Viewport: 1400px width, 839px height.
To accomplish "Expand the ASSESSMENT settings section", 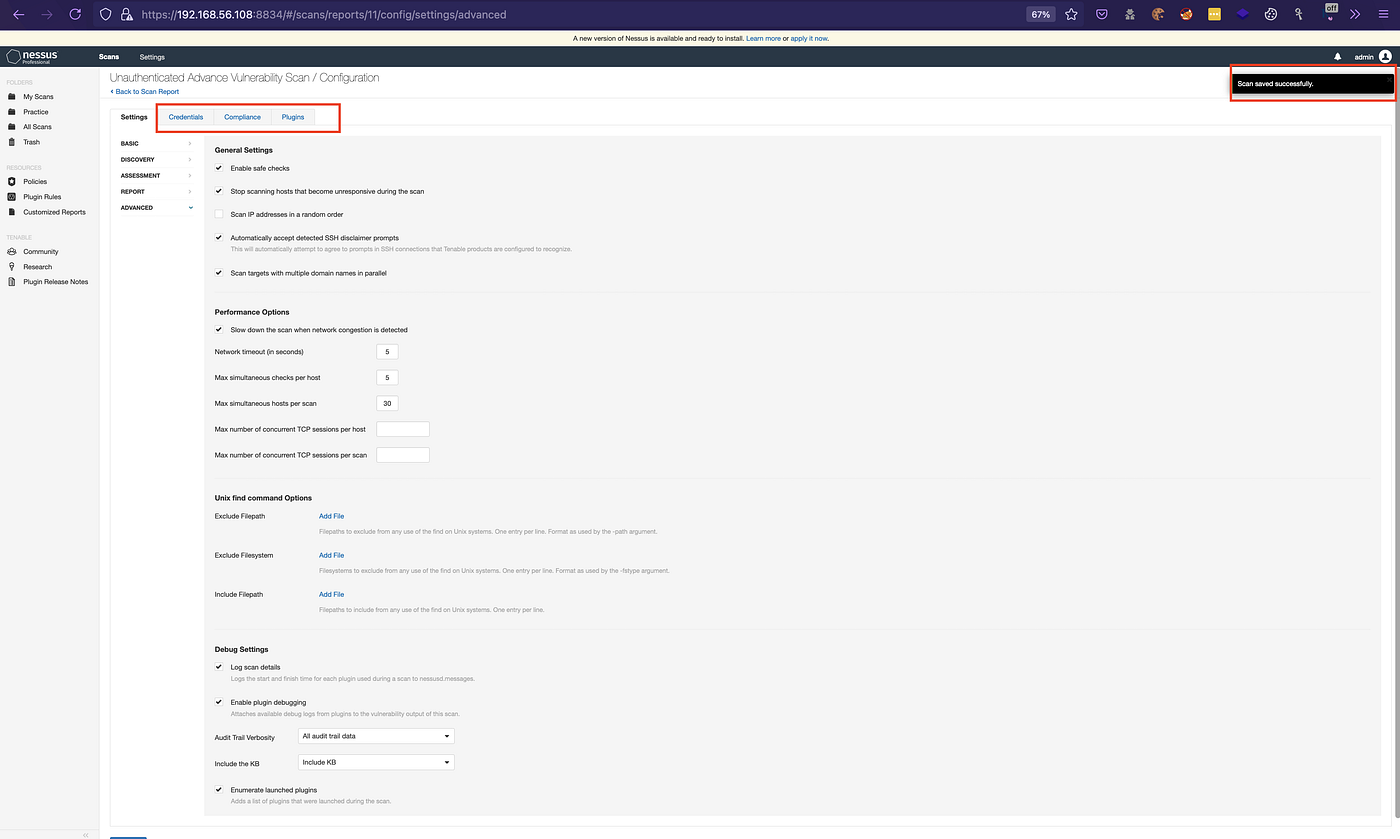I will (156, 176).
